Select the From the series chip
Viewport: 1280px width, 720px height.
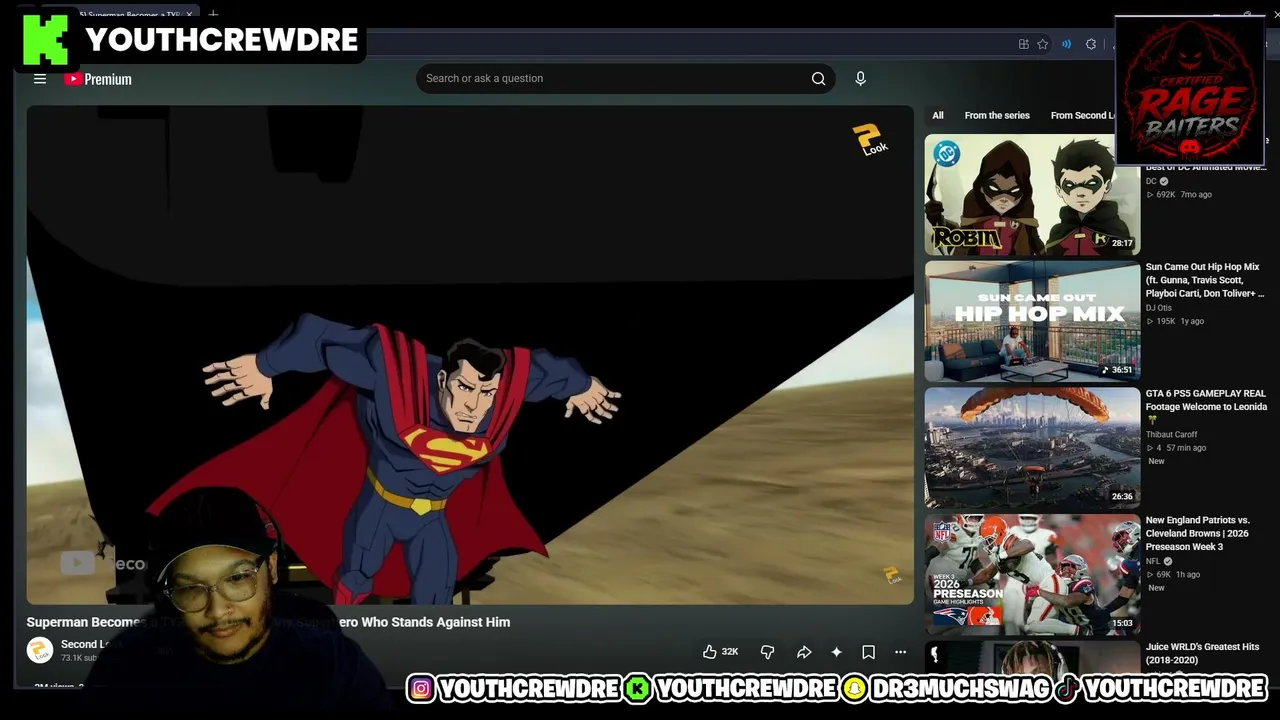[997, 115]
